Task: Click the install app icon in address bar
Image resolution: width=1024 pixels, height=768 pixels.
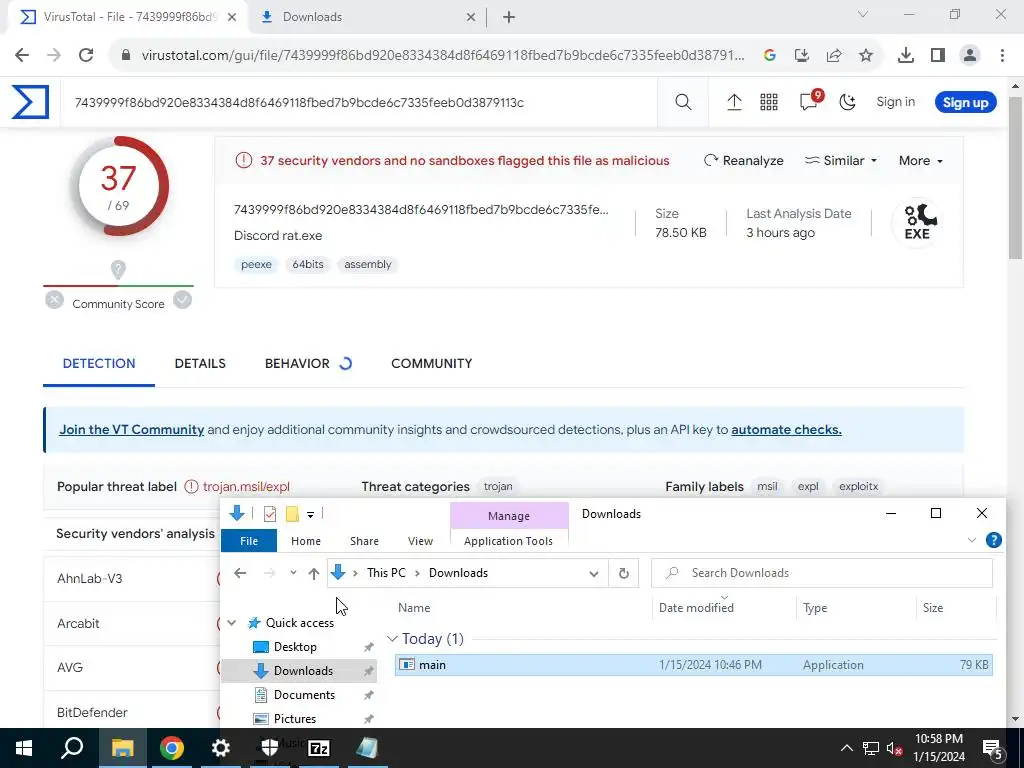Action: tap(802, 56)
